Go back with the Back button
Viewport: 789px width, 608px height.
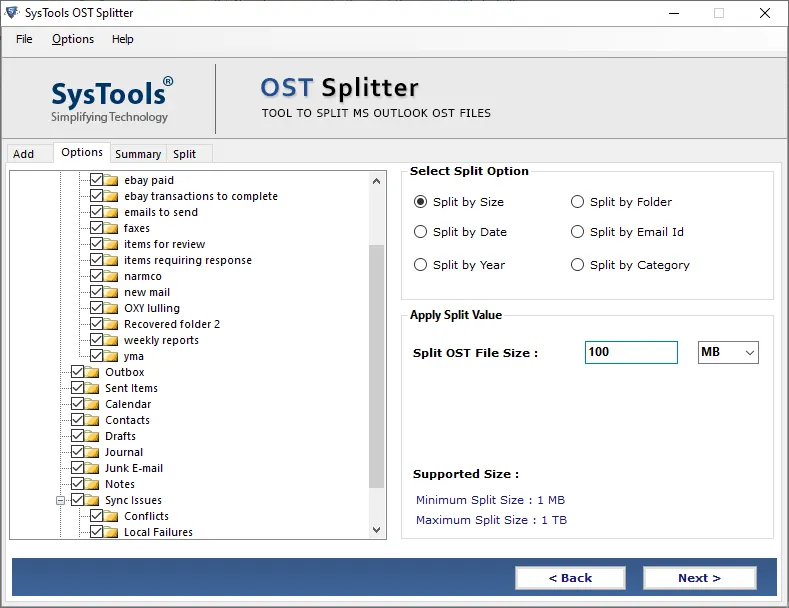571,578
